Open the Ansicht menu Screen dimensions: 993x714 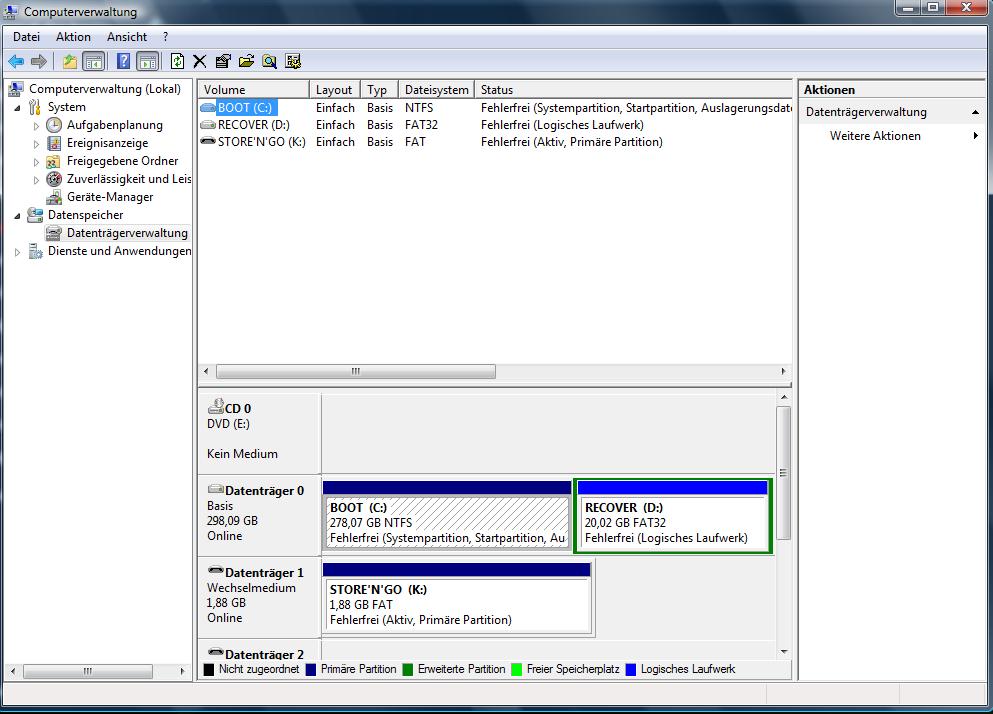[x=127, y=37]
